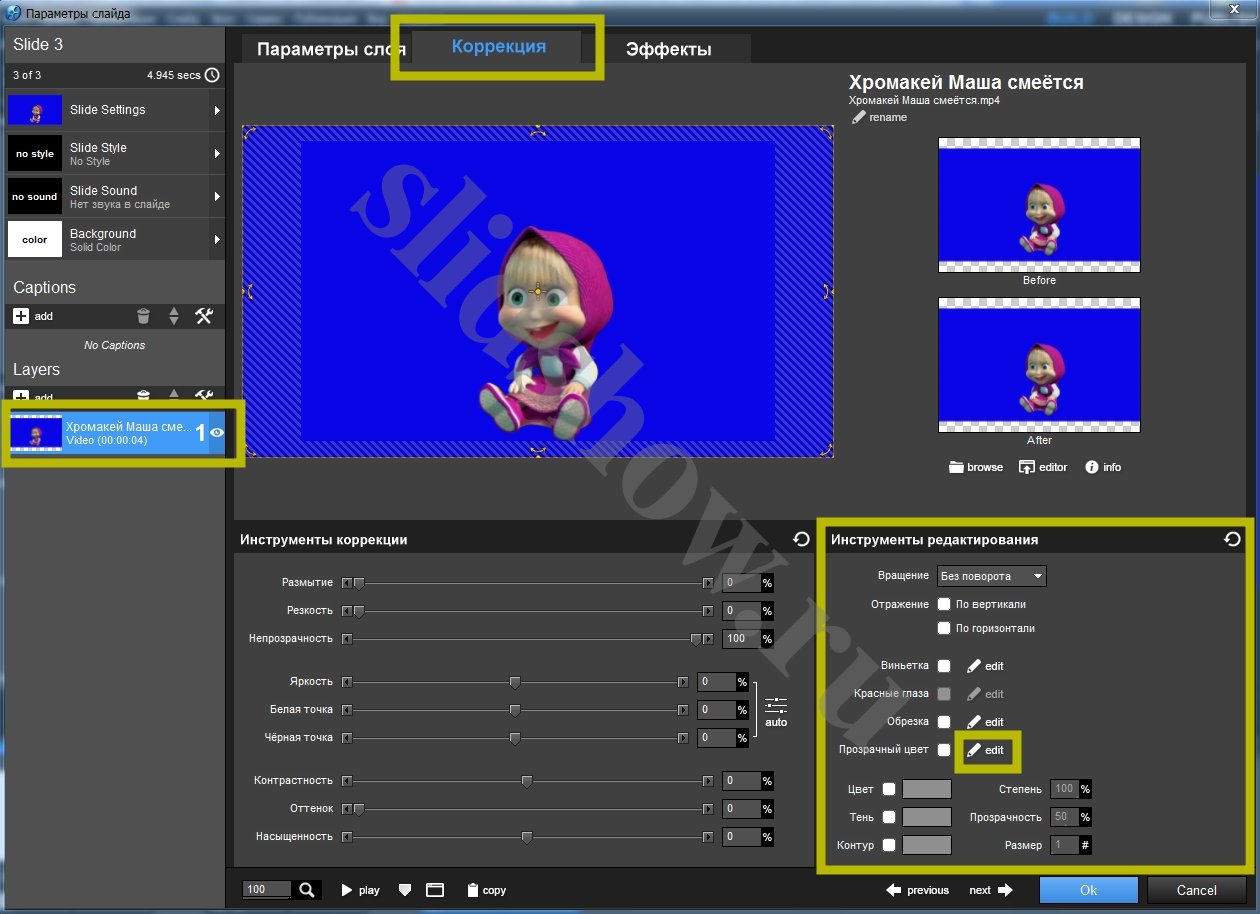Reset the Инструменты редактирования panel

click(1232, 539)
